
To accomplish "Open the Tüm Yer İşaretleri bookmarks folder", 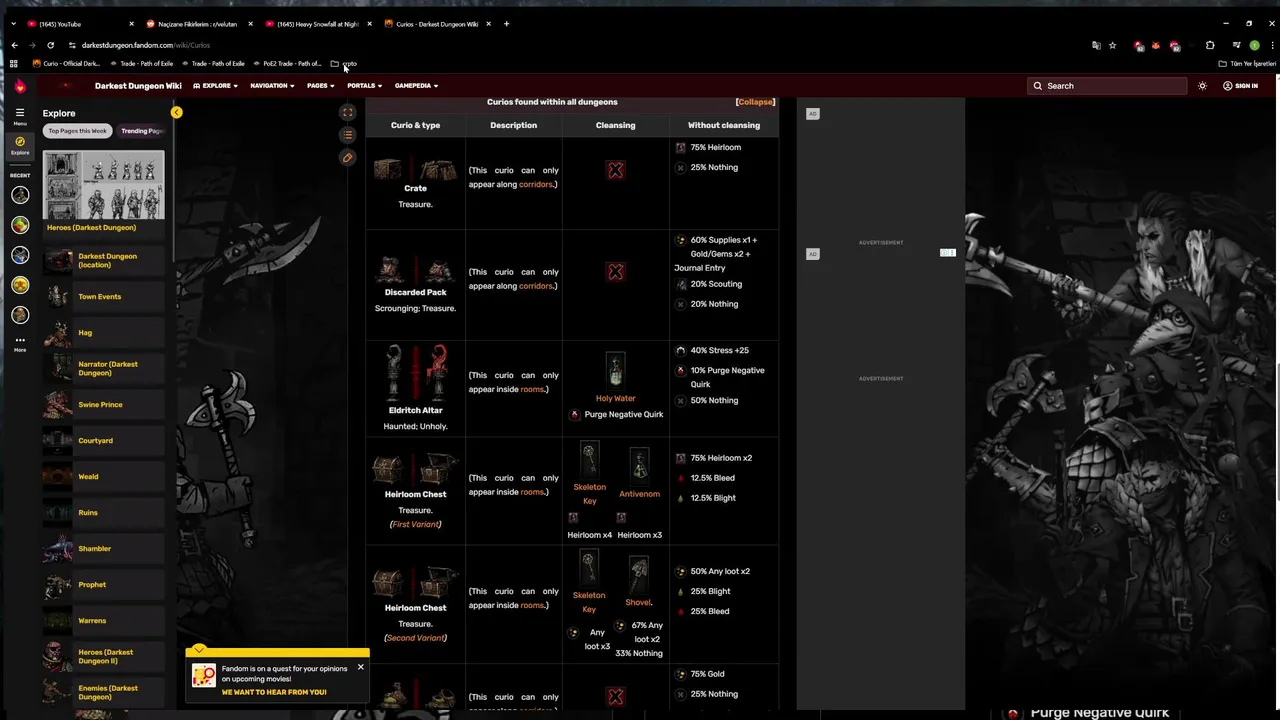I will [1247, 64].
